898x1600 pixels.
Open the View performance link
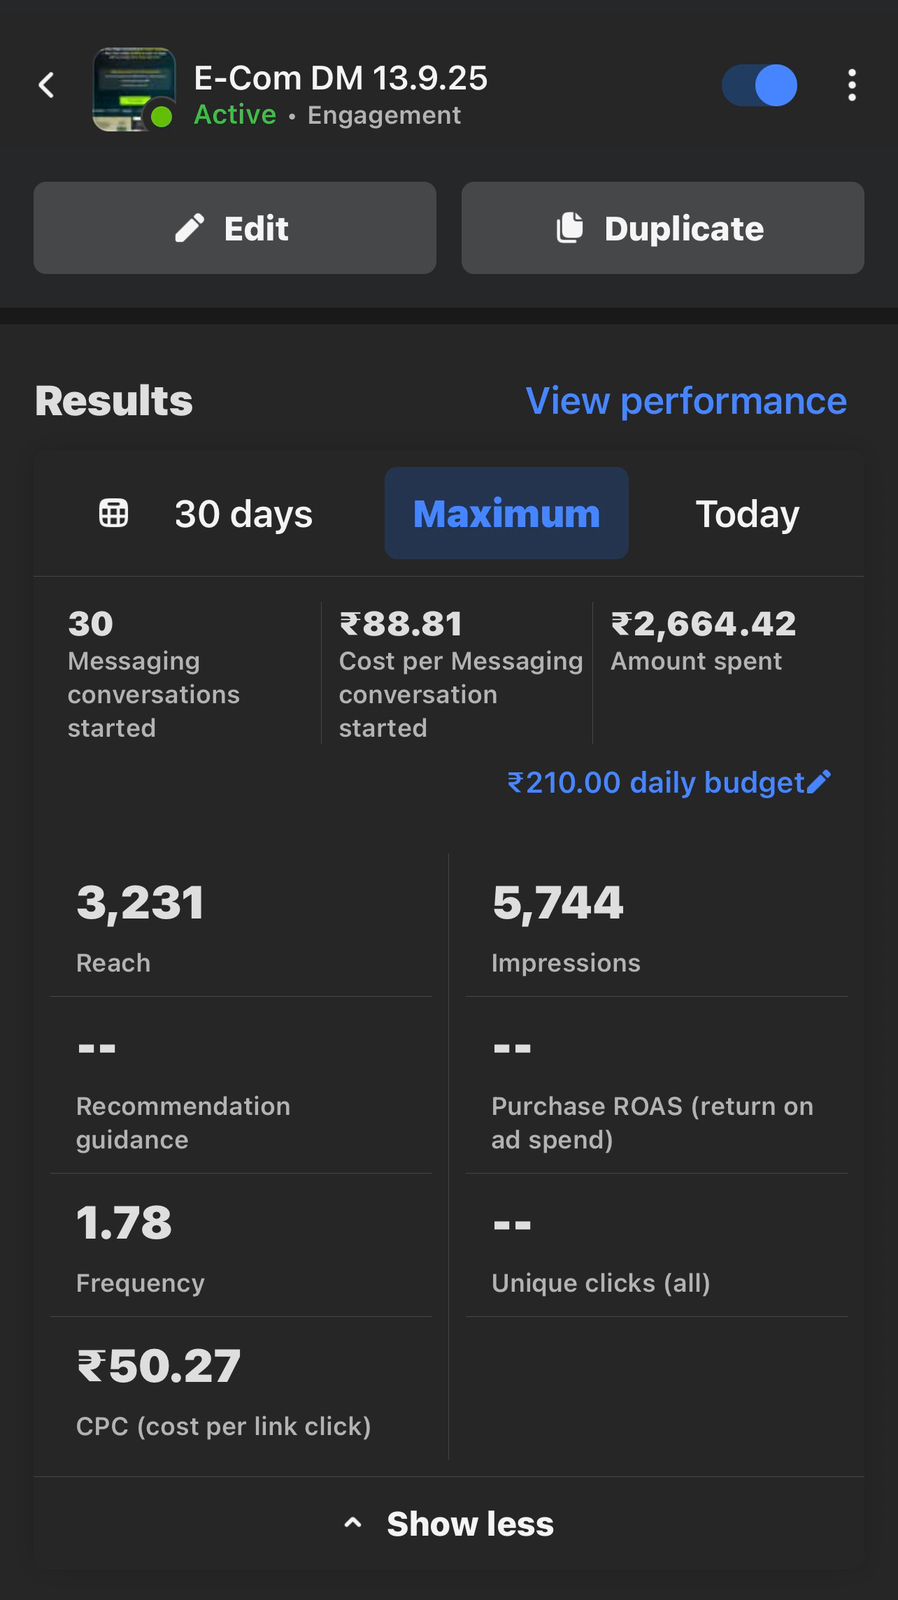click(686, 401)
